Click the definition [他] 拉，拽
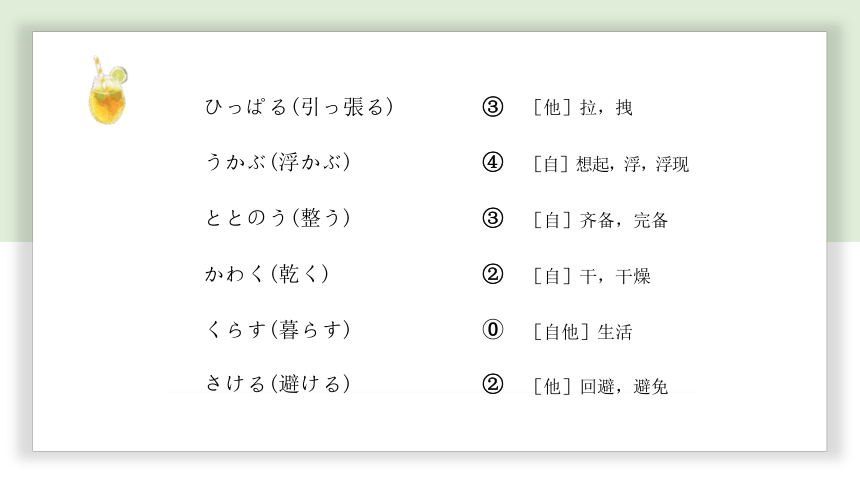The height and width of the screenshot is (484, 860). [583, 108]
